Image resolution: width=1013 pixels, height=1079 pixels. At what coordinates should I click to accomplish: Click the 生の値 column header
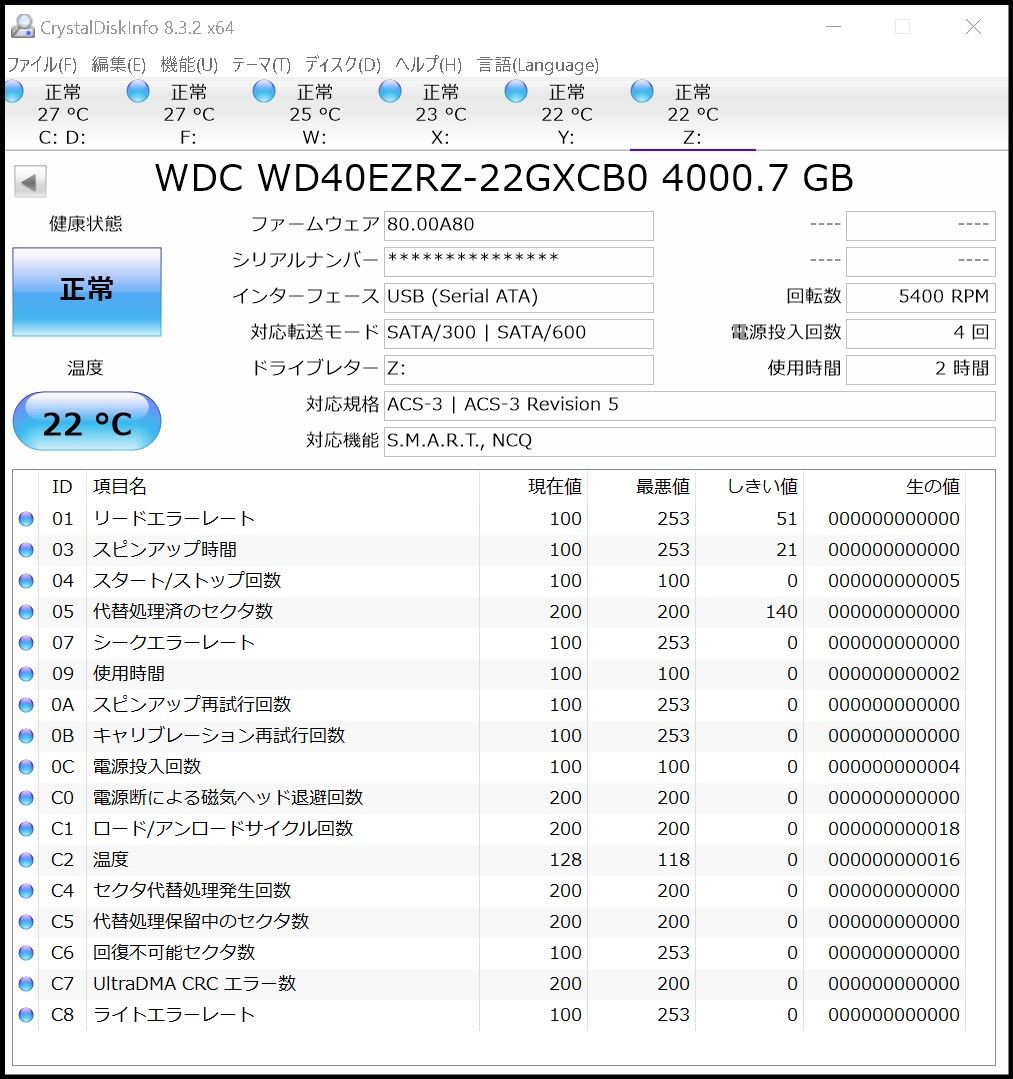(932, 486)
